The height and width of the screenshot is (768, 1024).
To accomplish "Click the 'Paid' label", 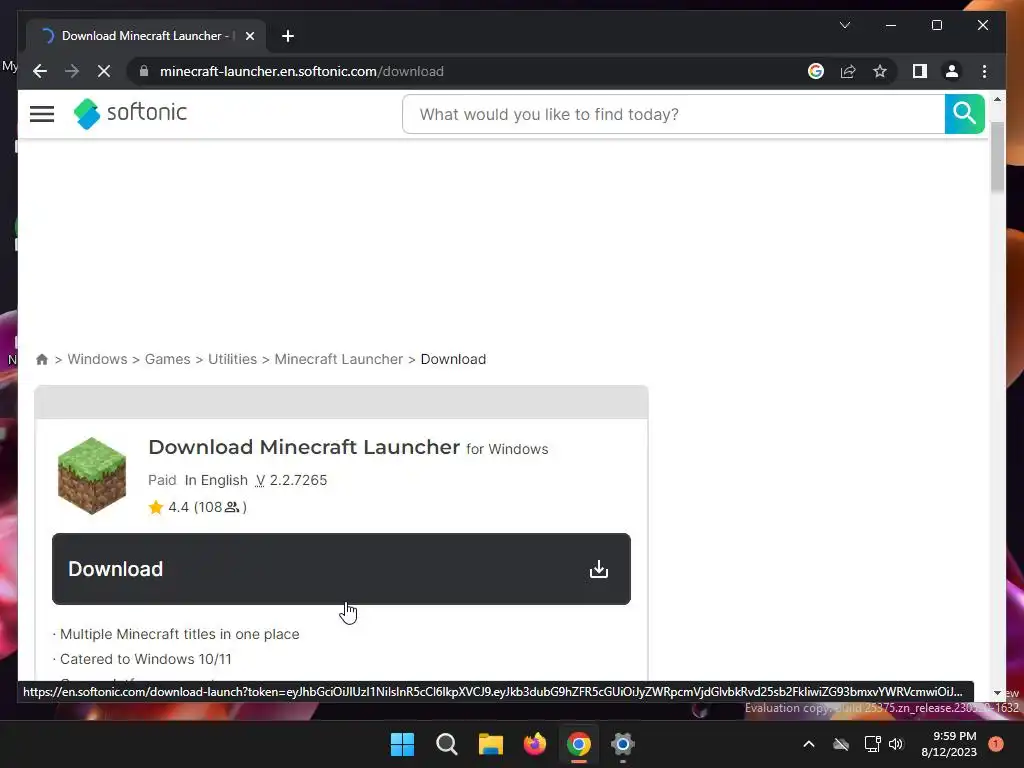I will (162, 480).
